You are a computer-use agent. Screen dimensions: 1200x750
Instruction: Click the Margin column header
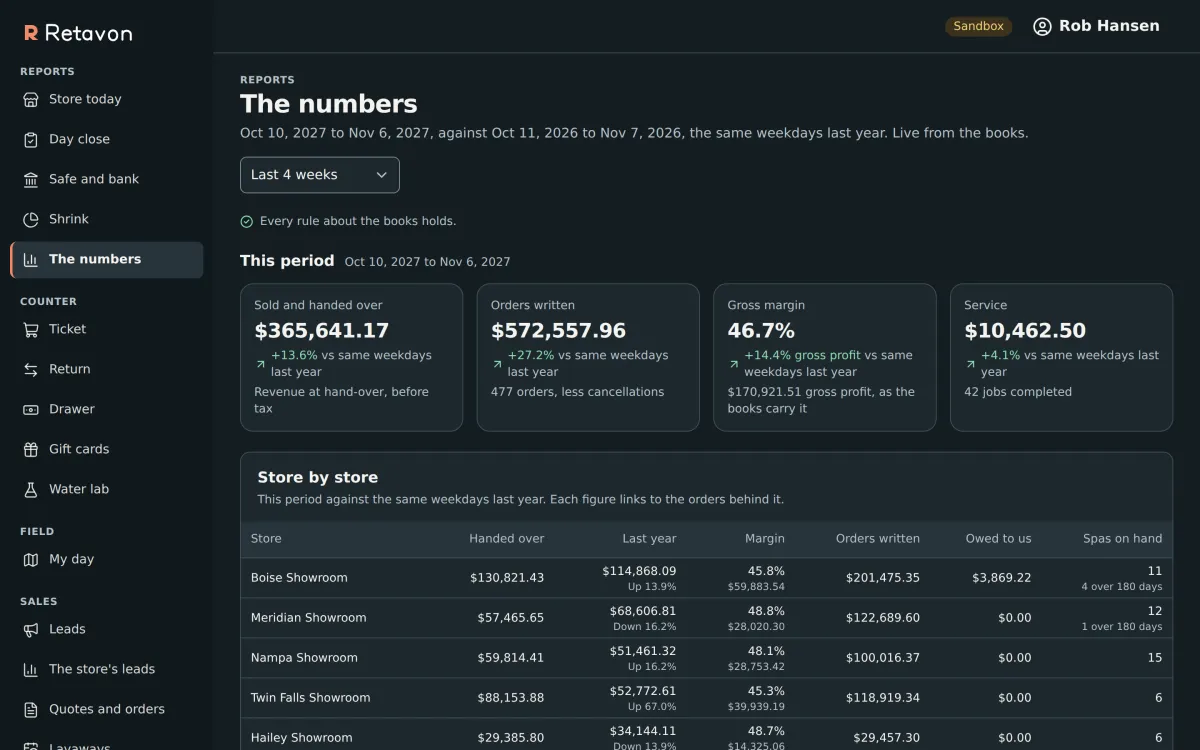pos(765,538)
